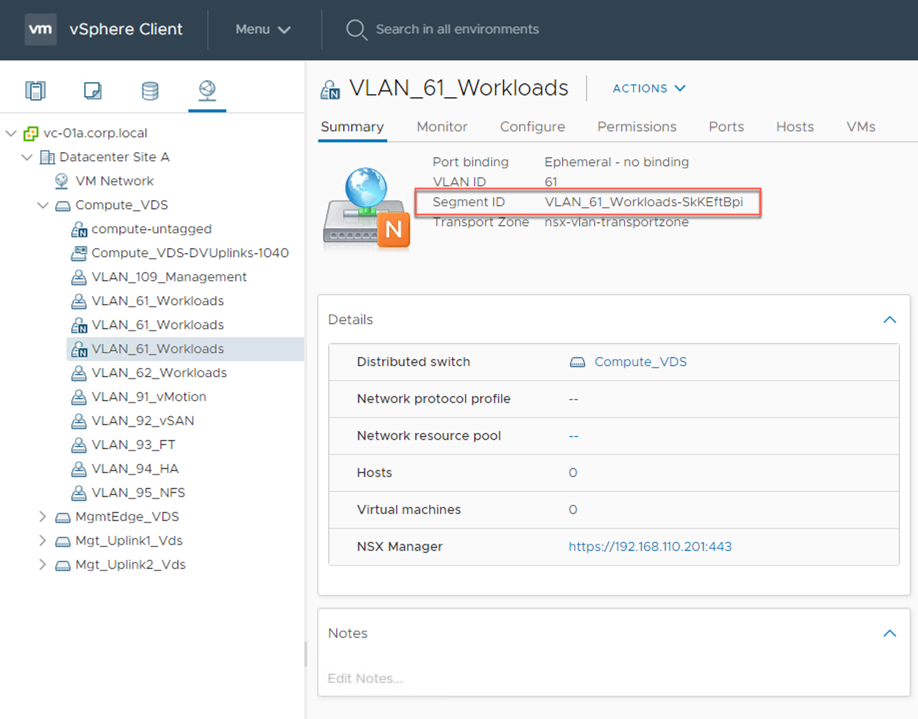The height and width of the screenshot is (719, 918).
Task: Collapse the Details panel
Action: [x=889, y=320]
